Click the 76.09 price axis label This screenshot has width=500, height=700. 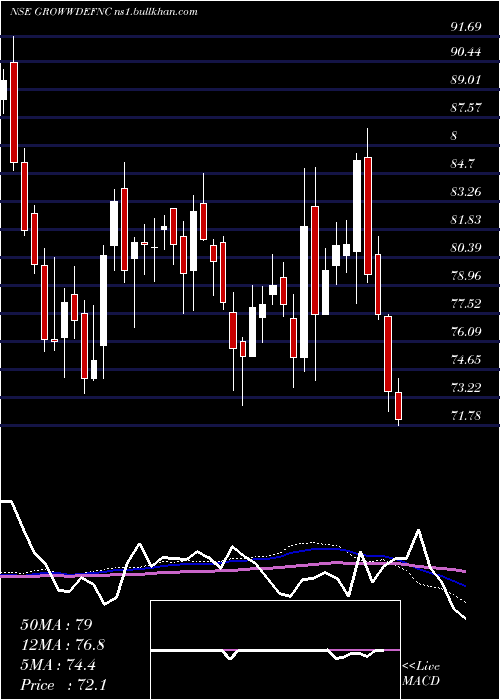(466, 332)
